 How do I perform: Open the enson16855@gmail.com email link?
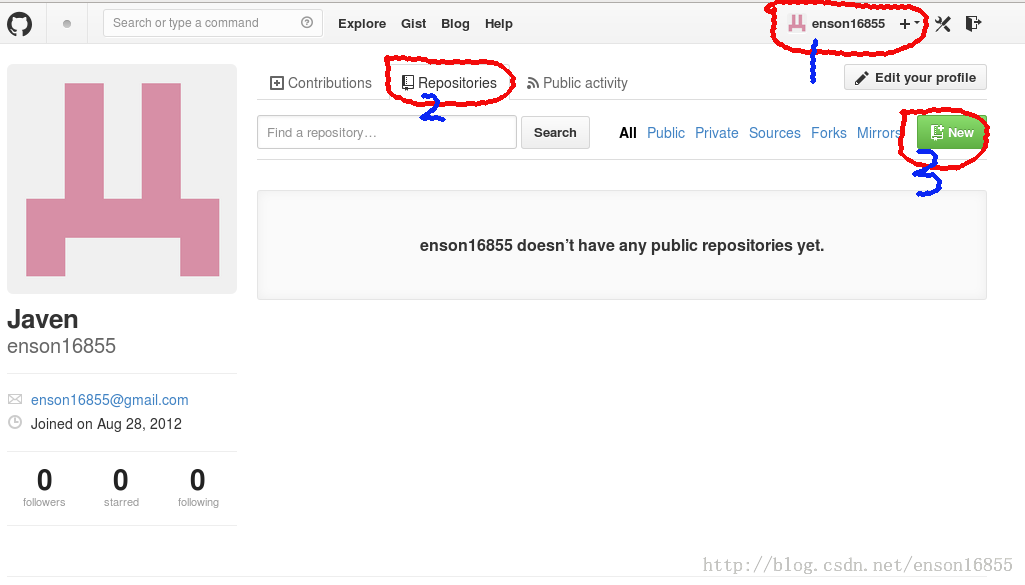point(110,400)
